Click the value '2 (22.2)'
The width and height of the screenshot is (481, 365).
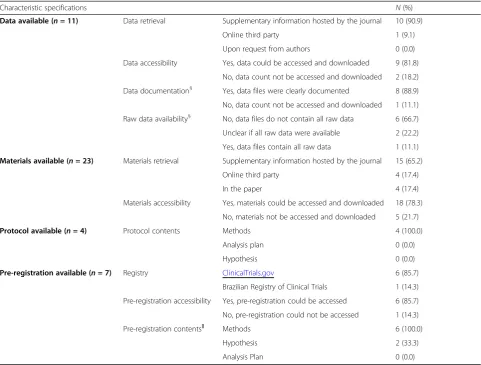[407, 133]
